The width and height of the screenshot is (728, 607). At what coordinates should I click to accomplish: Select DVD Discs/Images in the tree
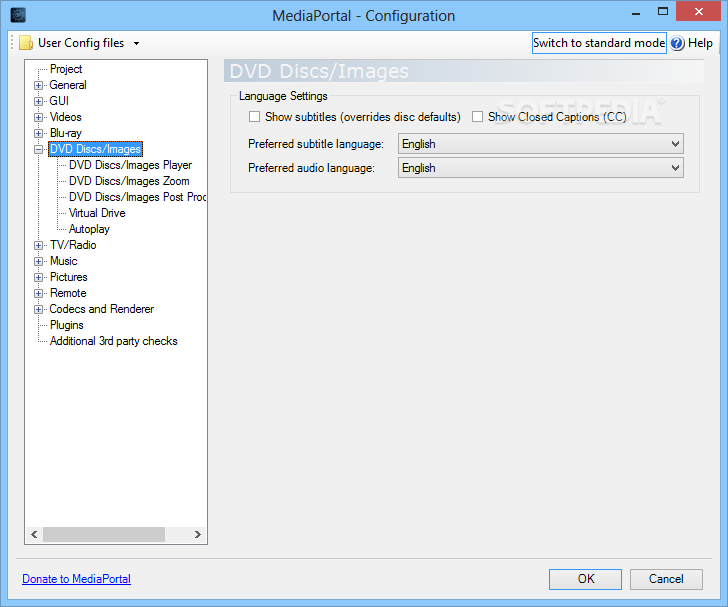click(x=95, y=149)
